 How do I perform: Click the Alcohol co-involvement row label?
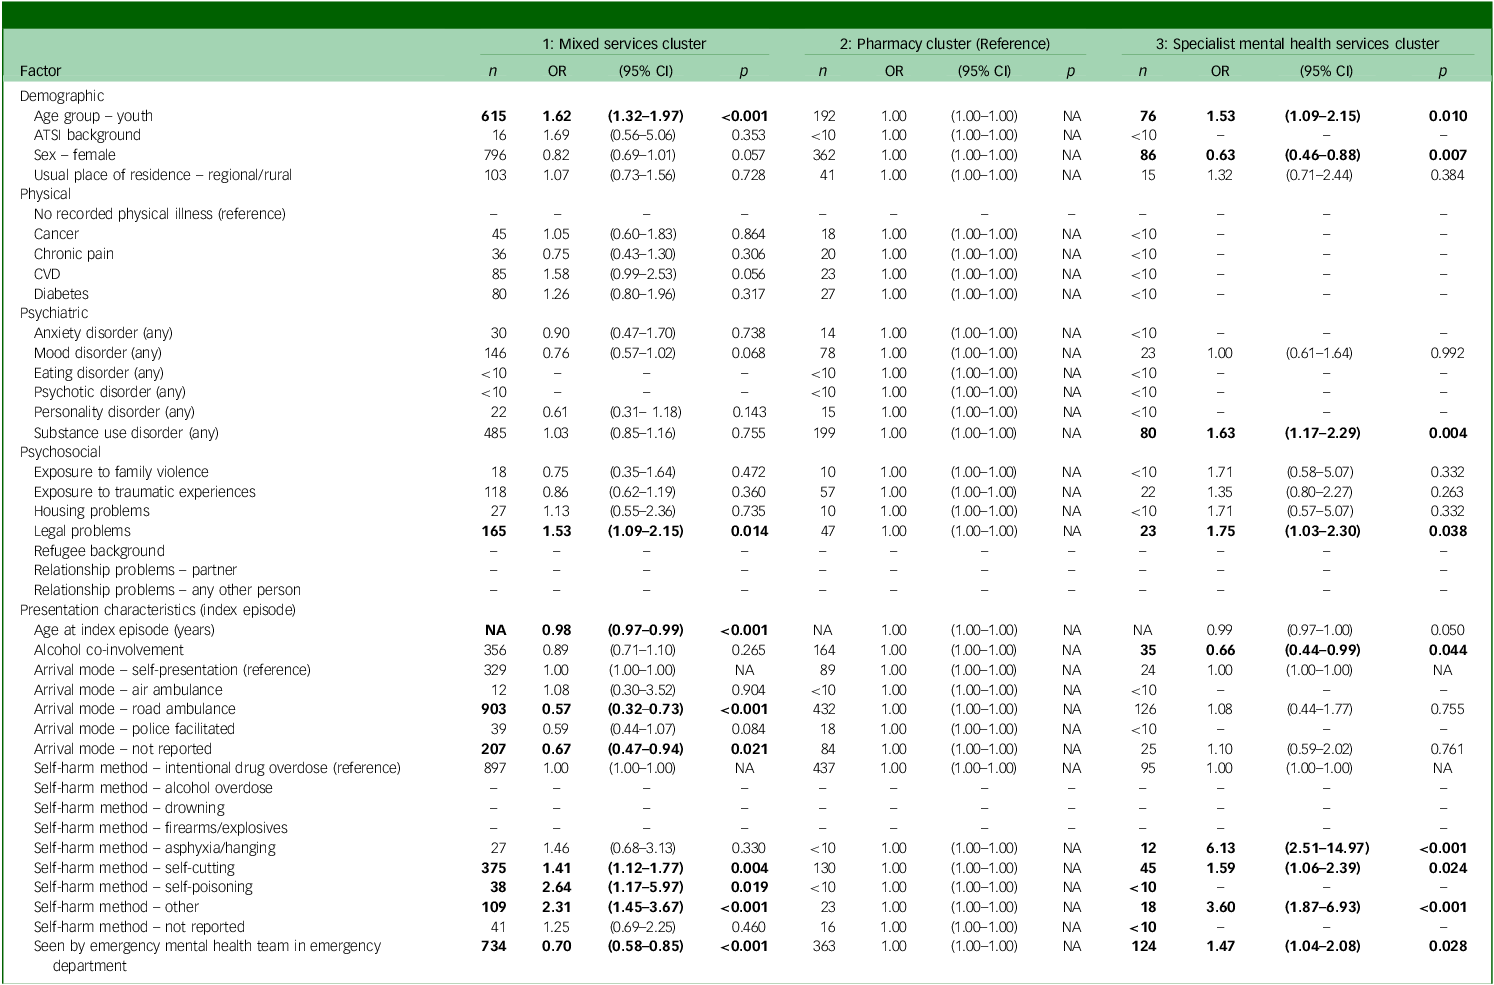point(109,650)
